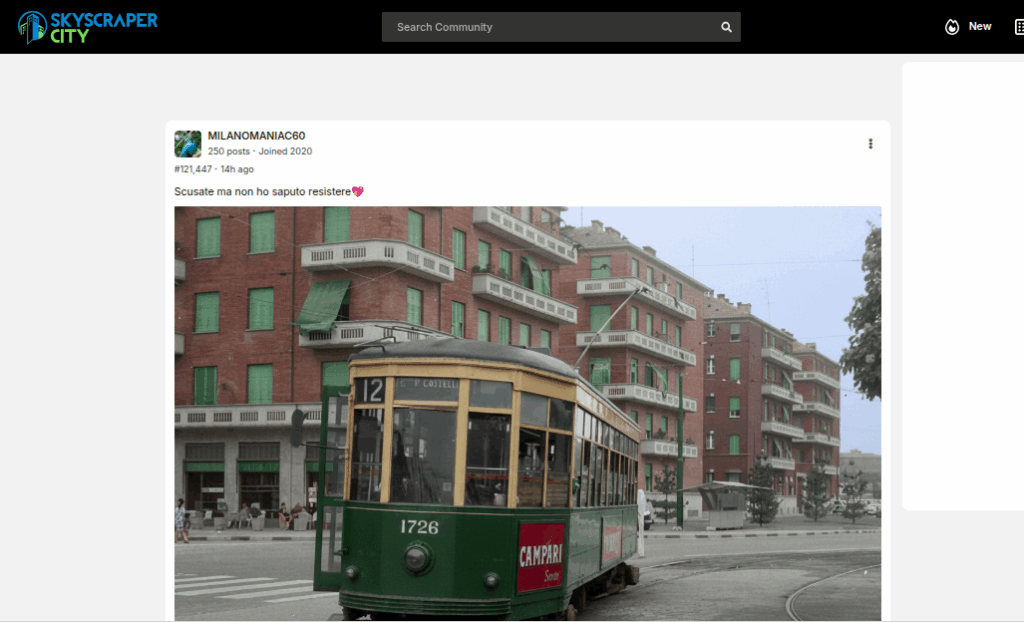Click the tram number 1726 in the photo
This screenshot has height=622, width=1024.
[419, 527]
